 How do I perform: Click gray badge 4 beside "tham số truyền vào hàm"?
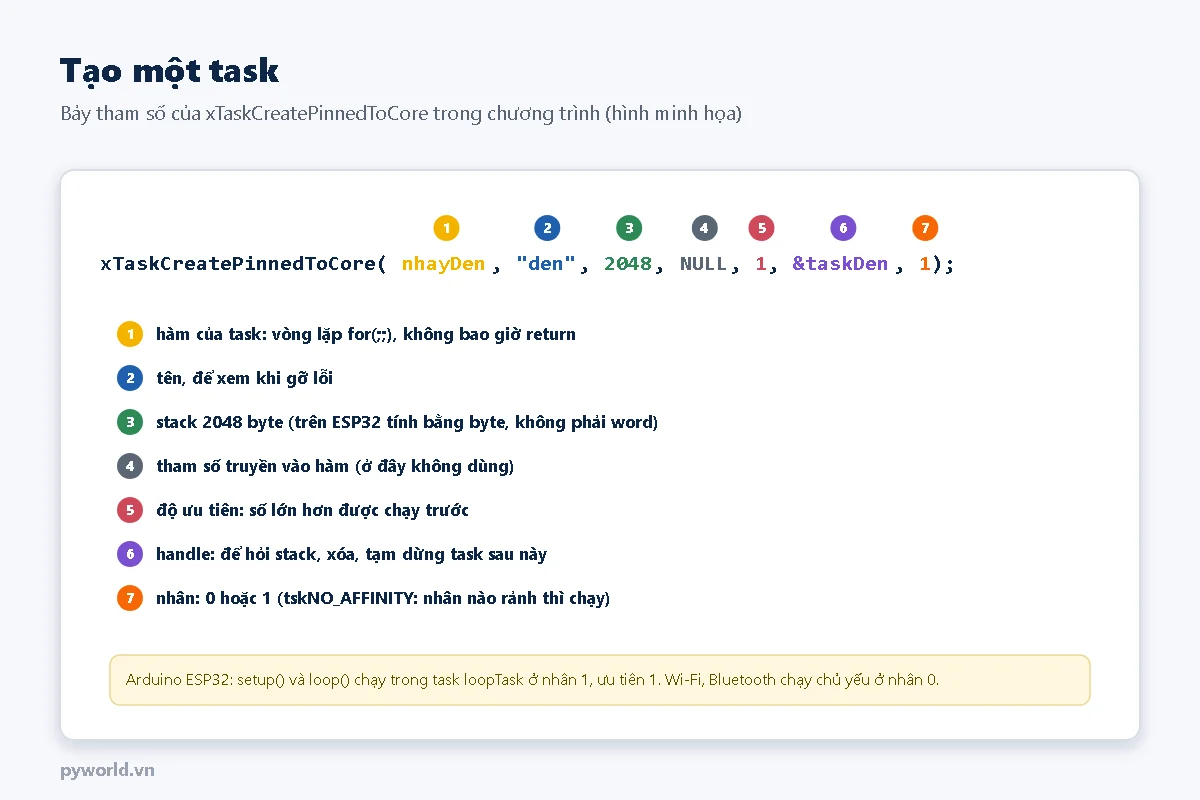[x=130, y=466]
